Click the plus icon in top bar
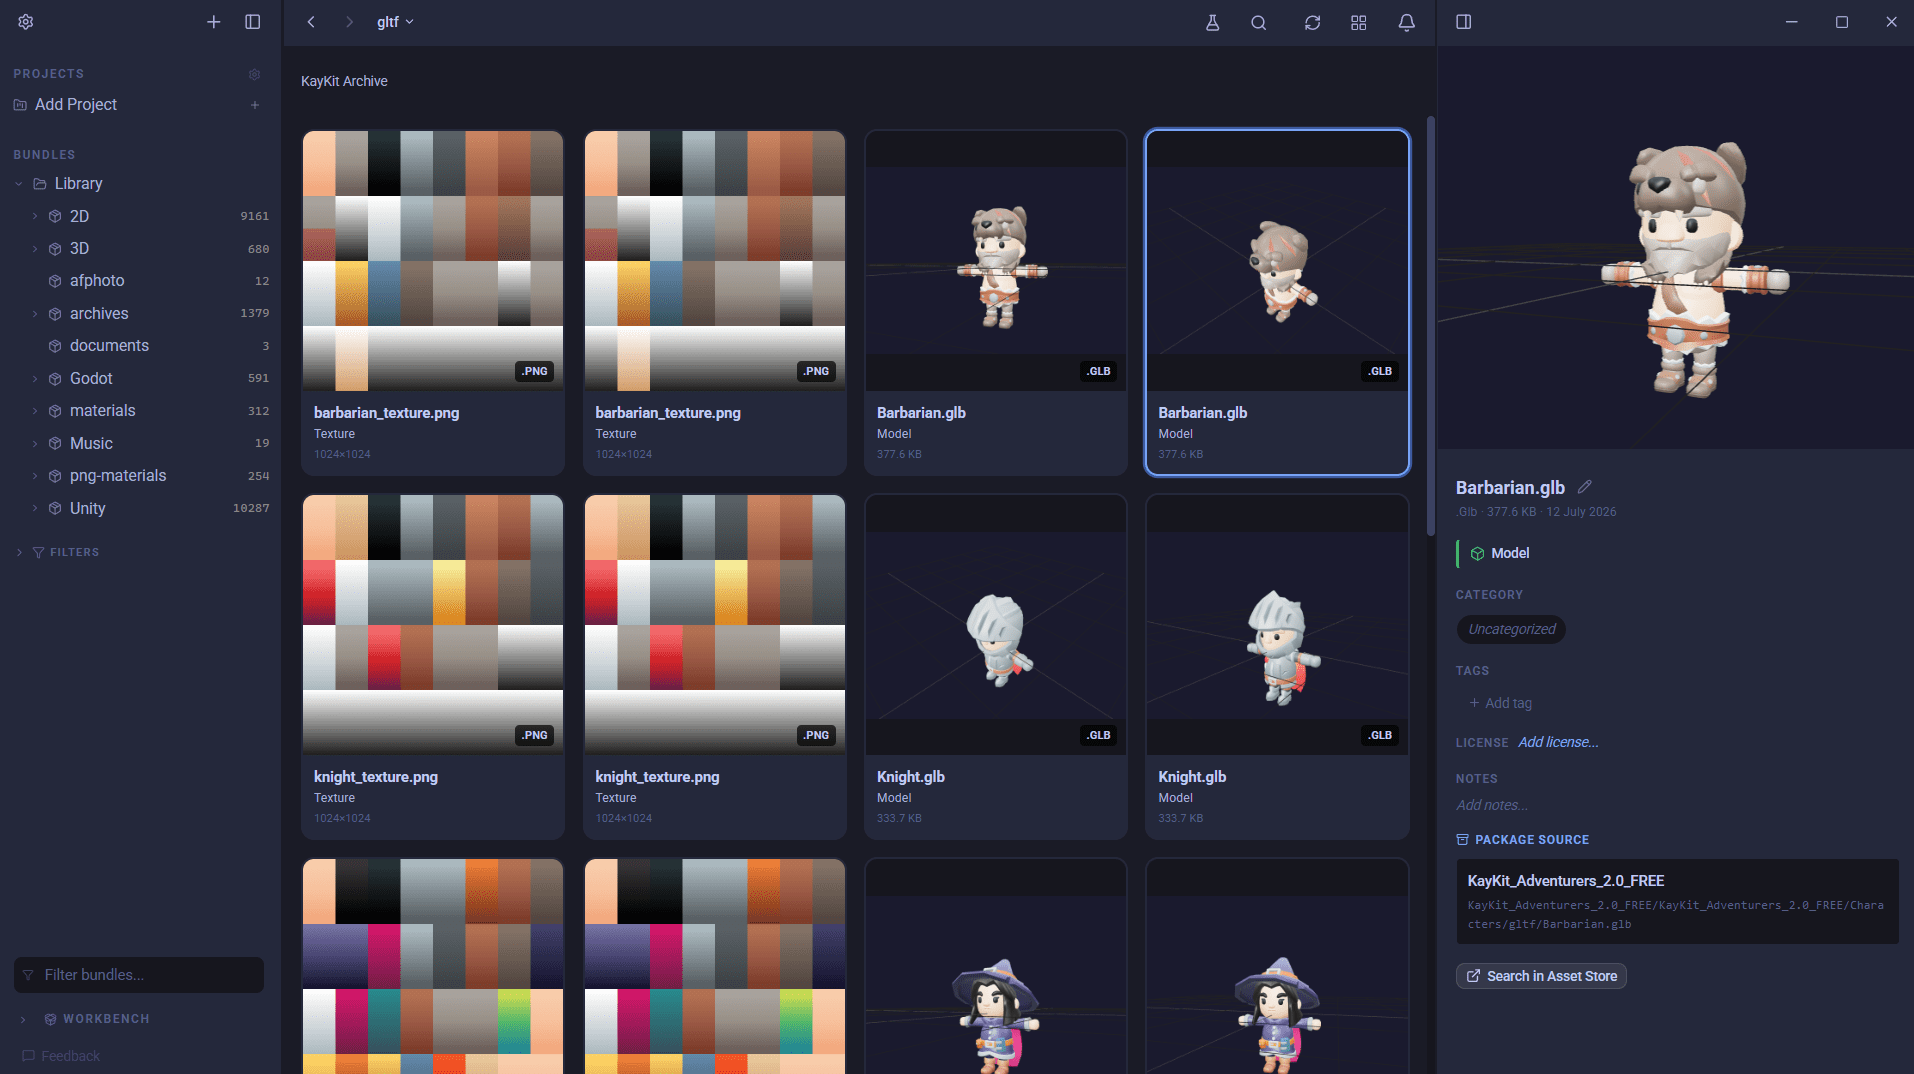This screenshot has width=1914, height=1074. pos(213,22)
